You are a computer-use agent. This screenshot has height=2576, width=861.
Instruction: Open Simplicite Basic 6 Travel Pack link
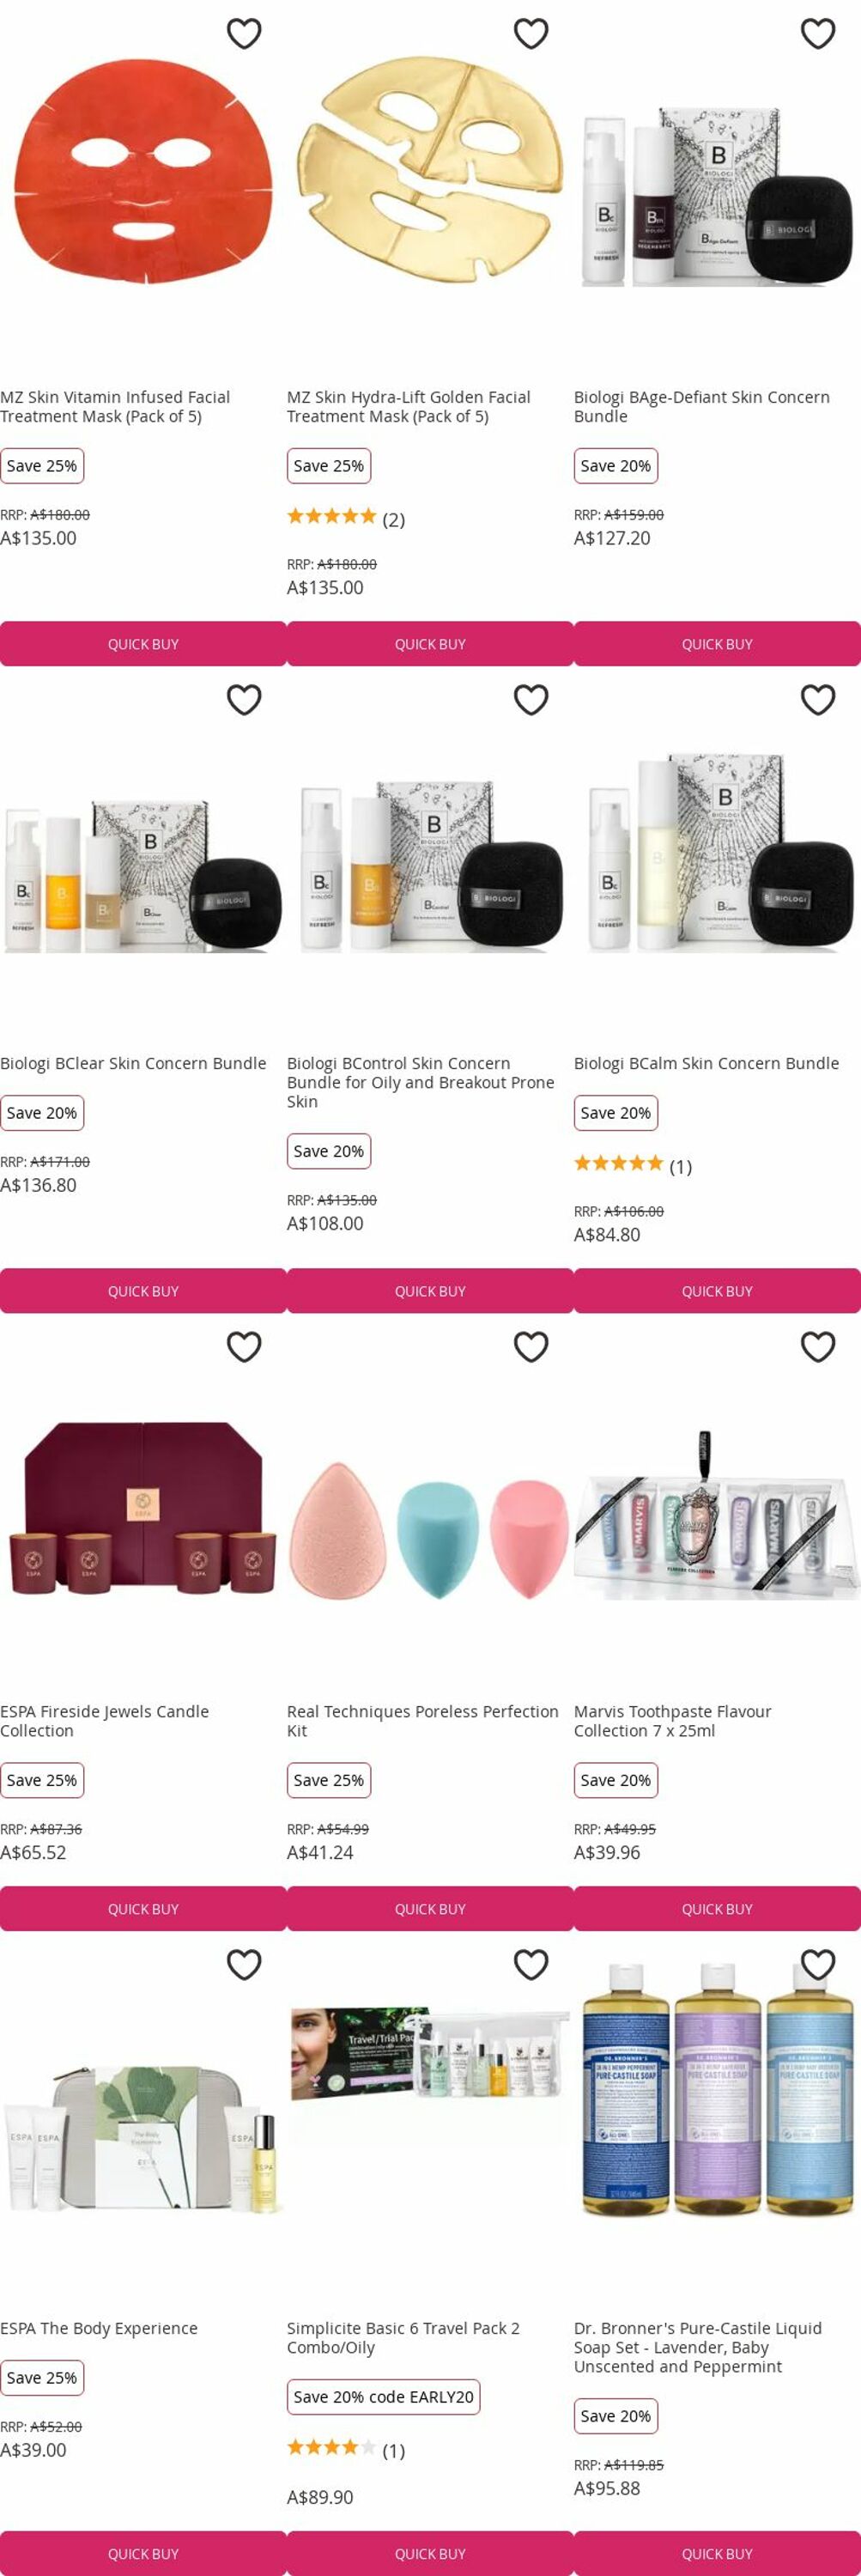403,2338
